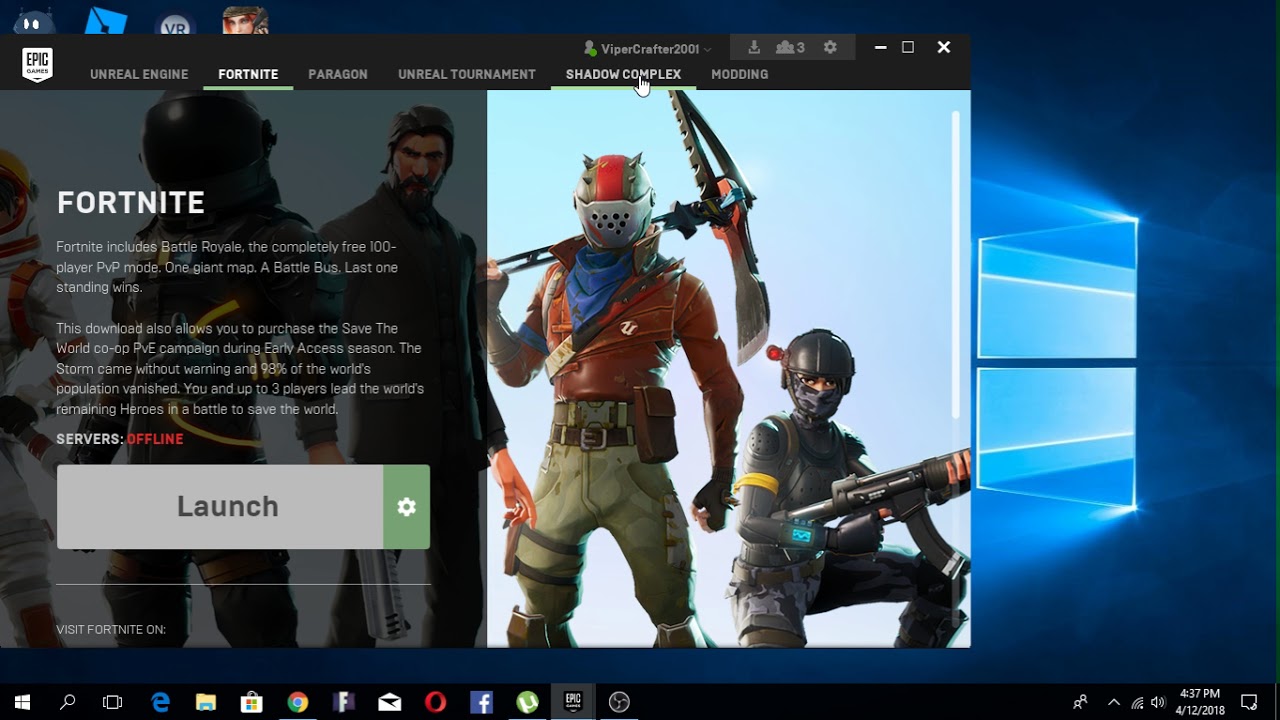Screen dimensions: 1280x720
Task: Open Facebook app from the taskbar
Action: pos(482,702)
